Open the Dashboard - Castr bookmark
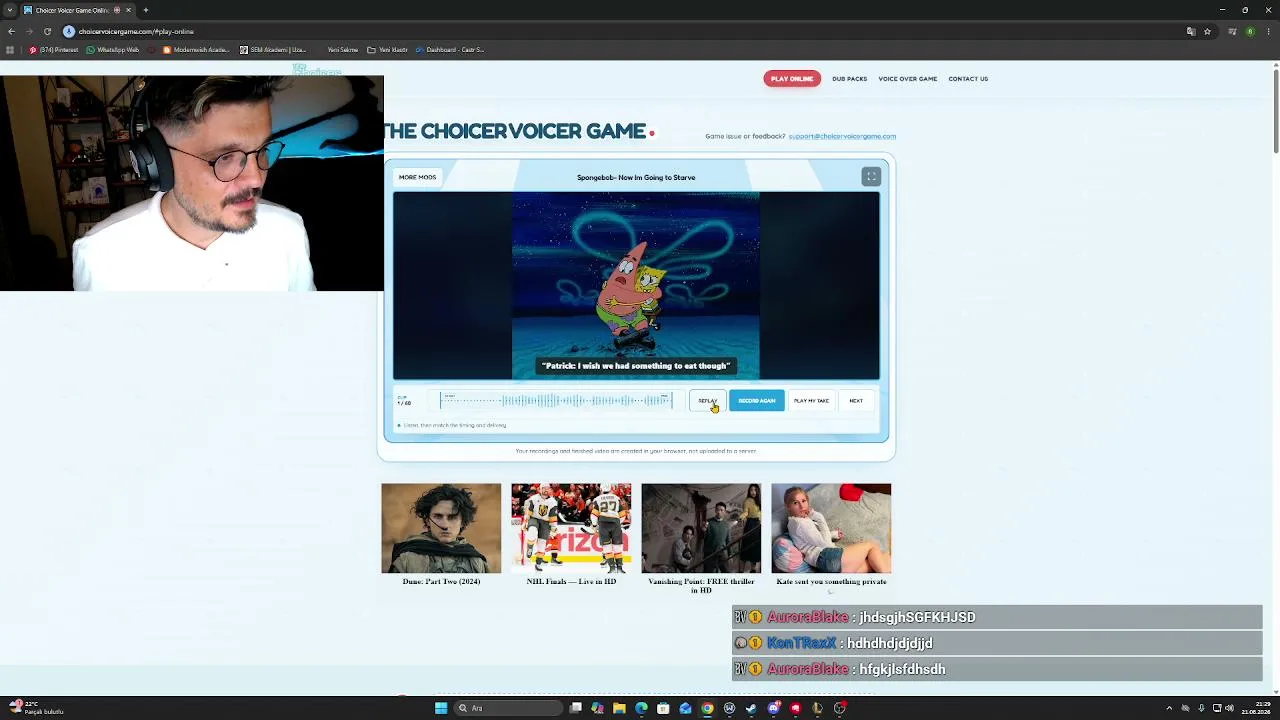Image resolution: width=1280 pixels, height=720 pixels. (450, 50)
